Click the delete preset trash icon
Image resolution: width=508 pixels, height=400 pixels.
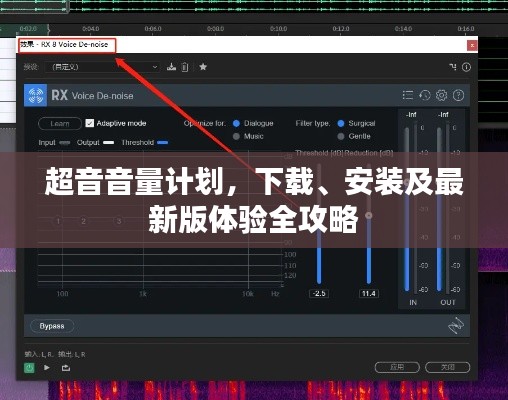click(x=185, y=67)
